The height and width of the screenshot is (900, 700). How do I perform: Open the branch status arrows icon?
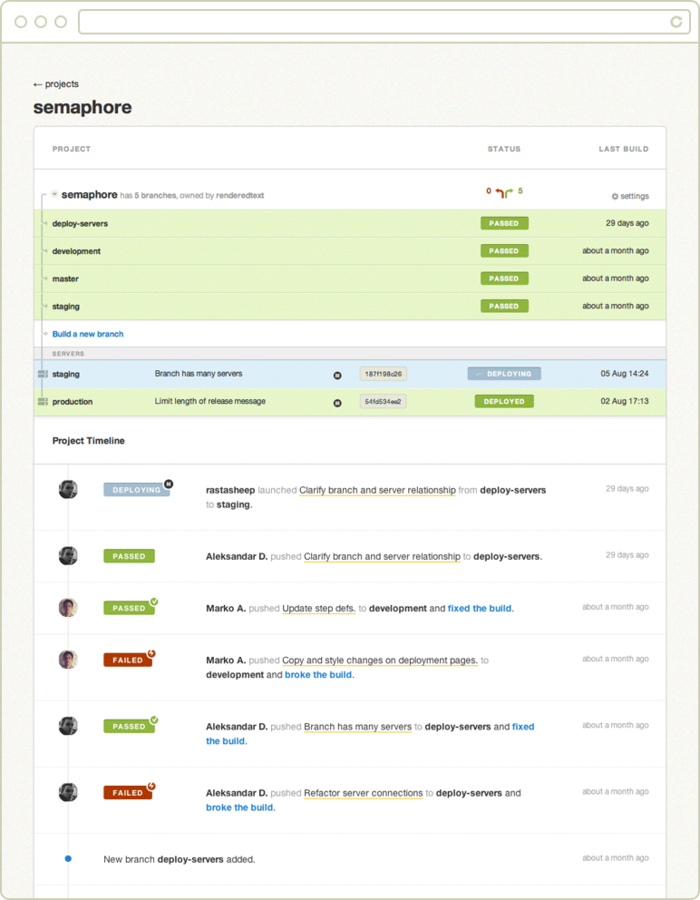pos(504,193)
